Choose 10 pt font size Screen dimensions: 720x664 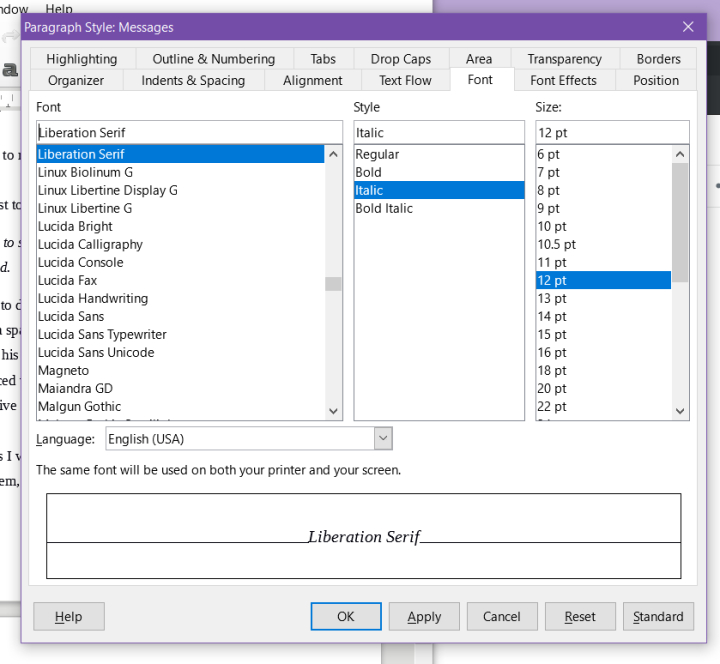pyautogui.click(x=603, y=226)
